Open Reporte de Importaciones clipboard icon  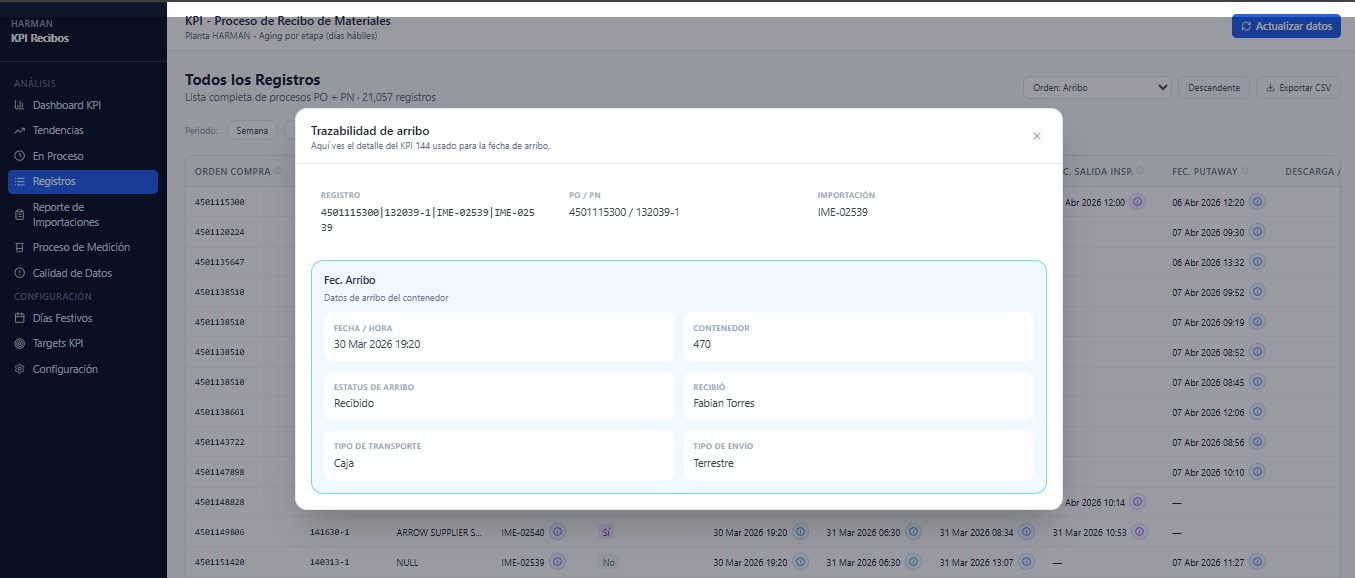point(20,213)
